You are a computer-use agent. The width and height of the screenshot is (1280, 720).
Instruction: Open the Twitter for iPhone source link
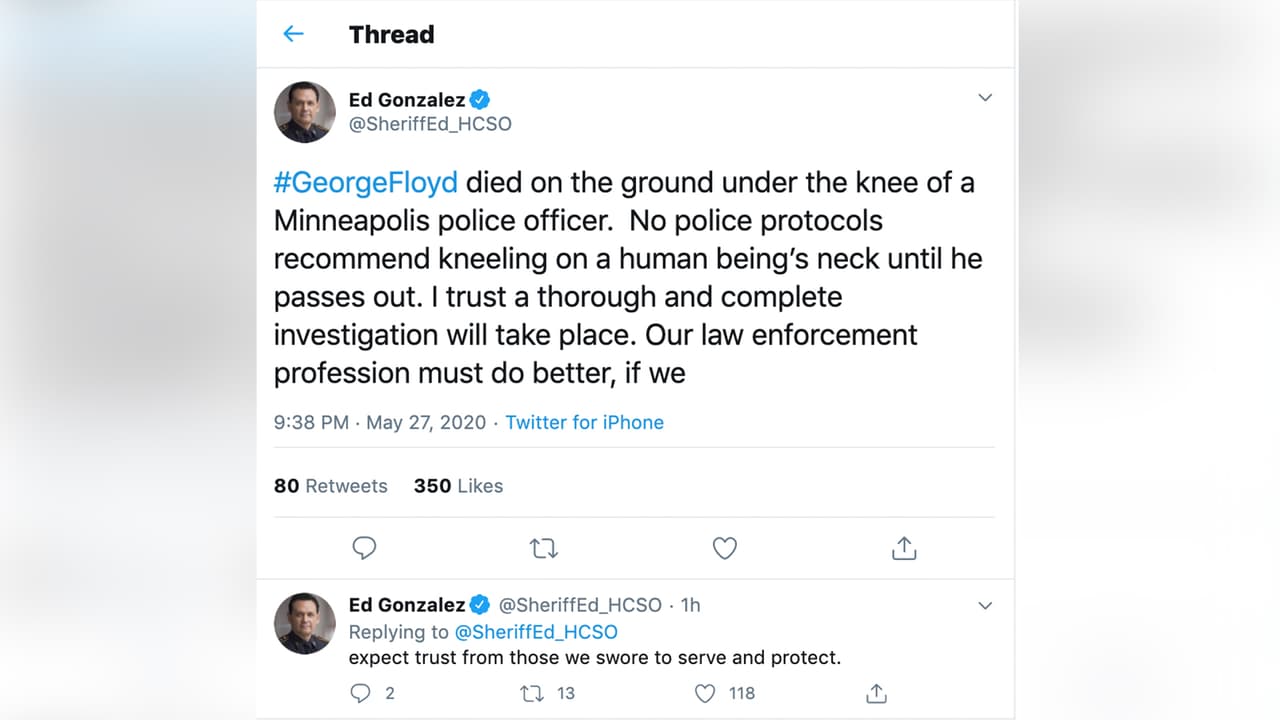(584, 422)
